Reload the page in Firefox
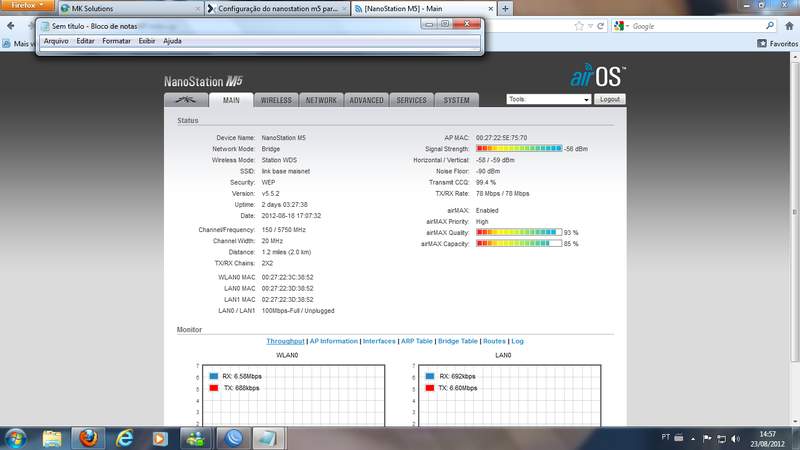Screen dimensions: 800x450 pos(601,26)
